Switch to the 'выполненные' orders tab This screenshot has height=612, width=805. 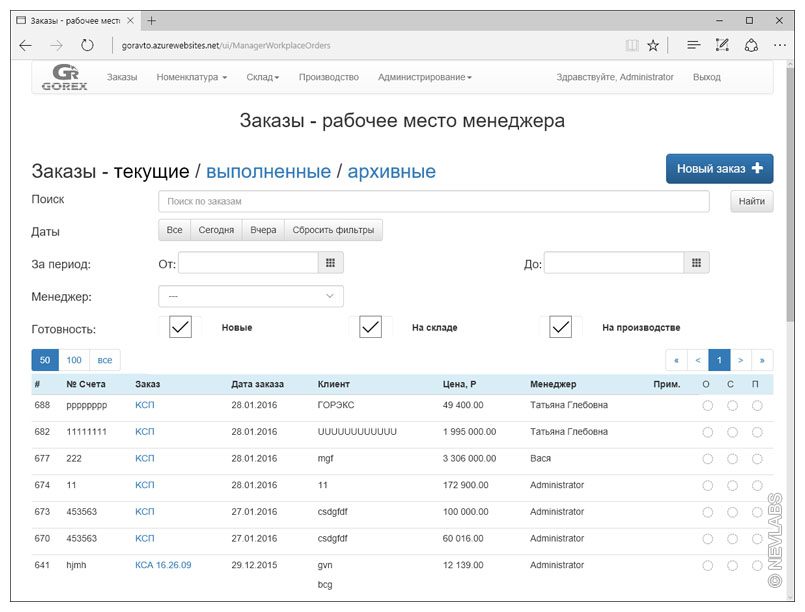(268, 172)
